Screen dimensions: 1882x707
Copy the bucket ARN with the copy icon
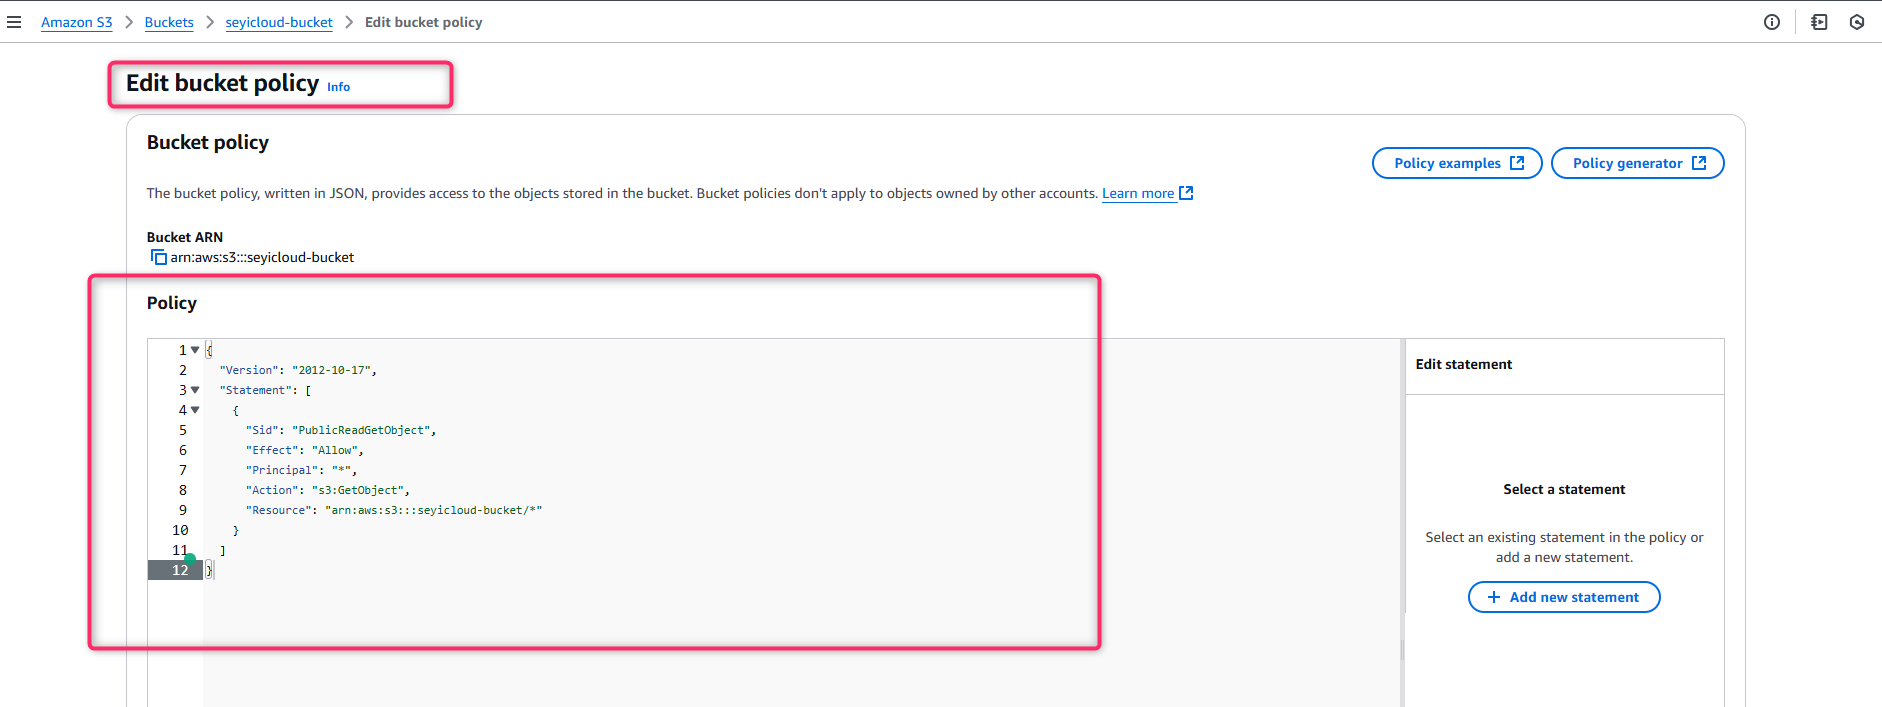point(158,257)
